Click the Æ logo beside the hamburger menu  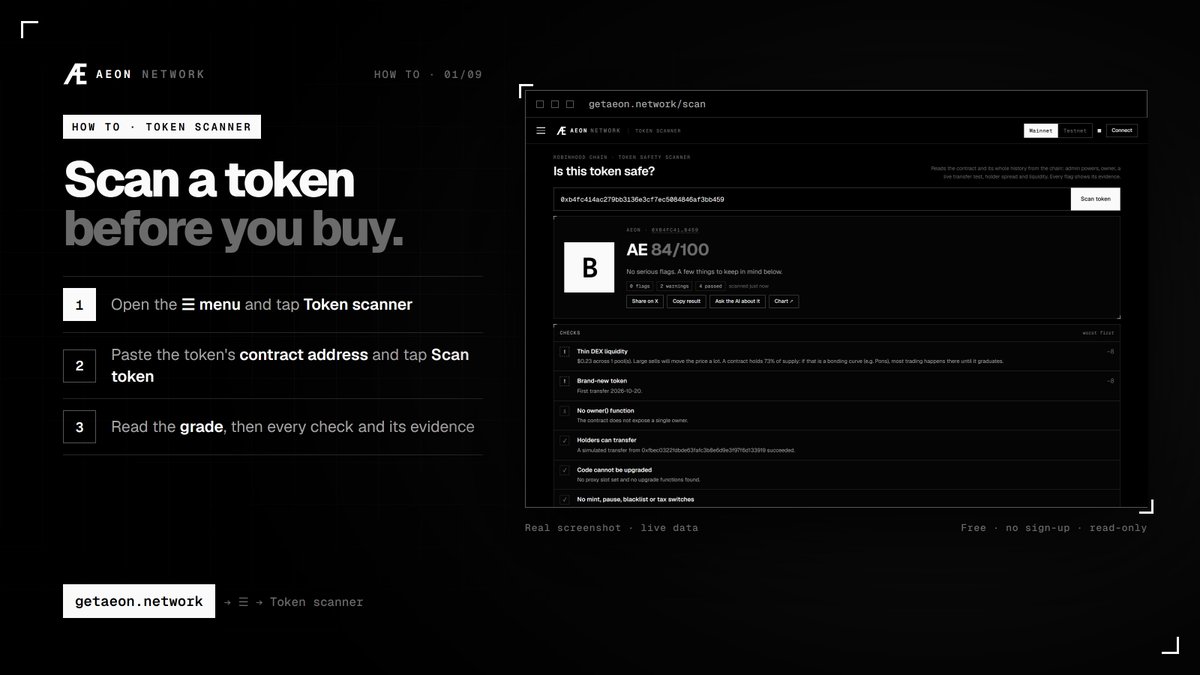tap(562, 130)
